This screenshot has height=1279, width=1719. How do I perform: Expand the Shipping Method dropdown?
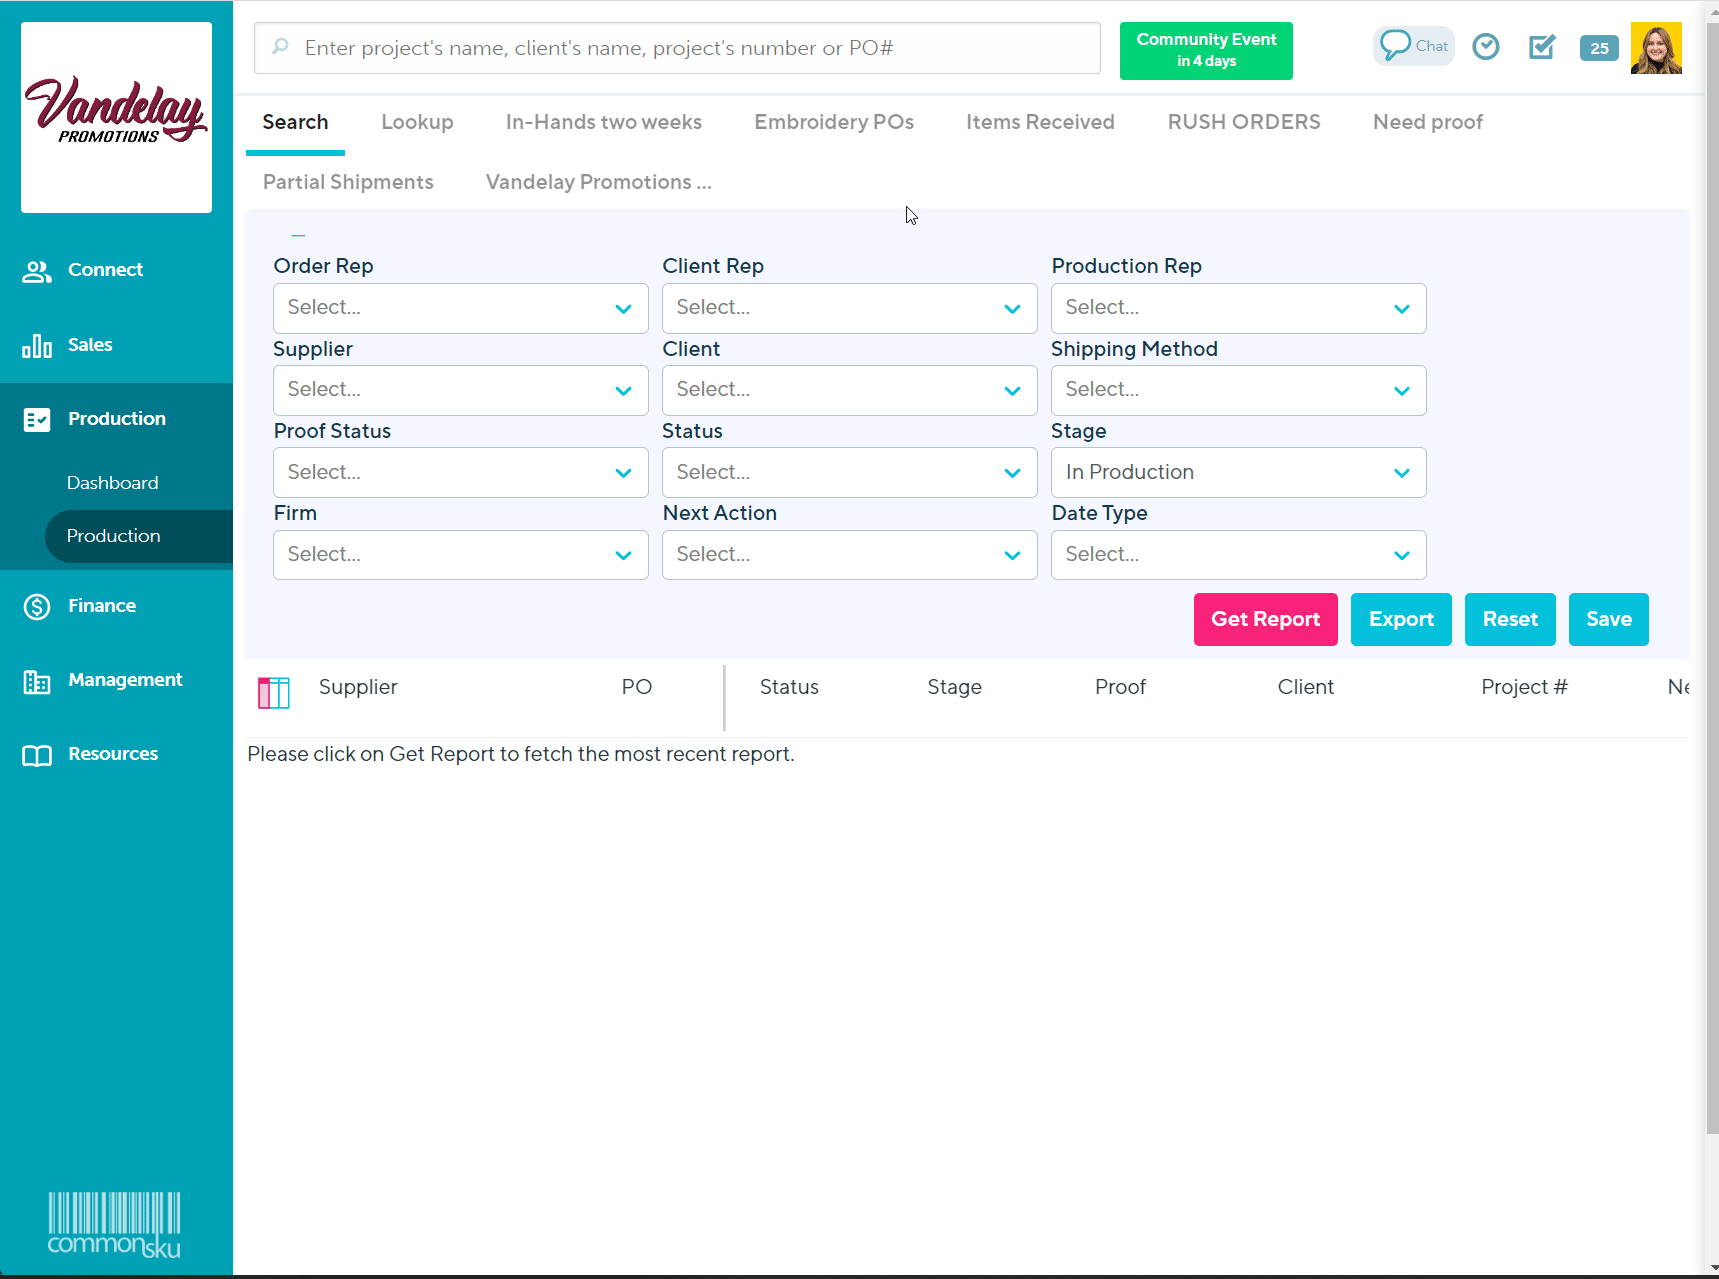1238,390
